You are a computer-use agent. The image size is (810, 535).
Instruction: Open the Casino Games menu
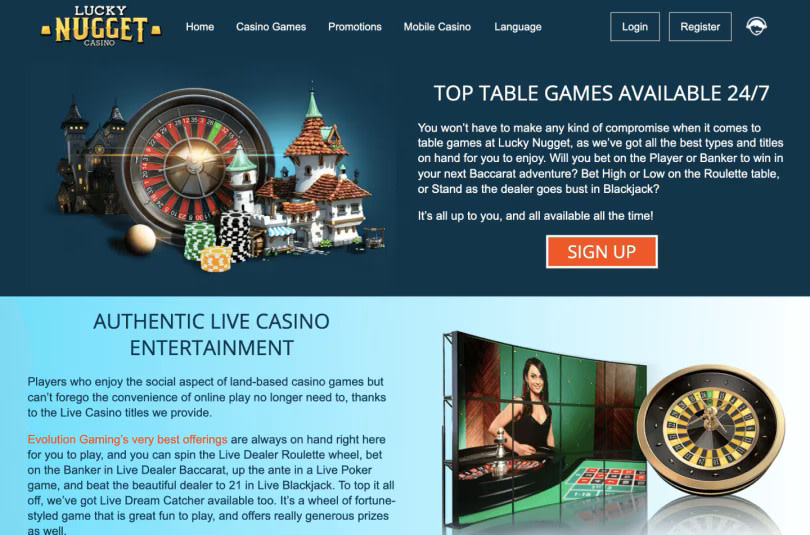tap(271, 27)
